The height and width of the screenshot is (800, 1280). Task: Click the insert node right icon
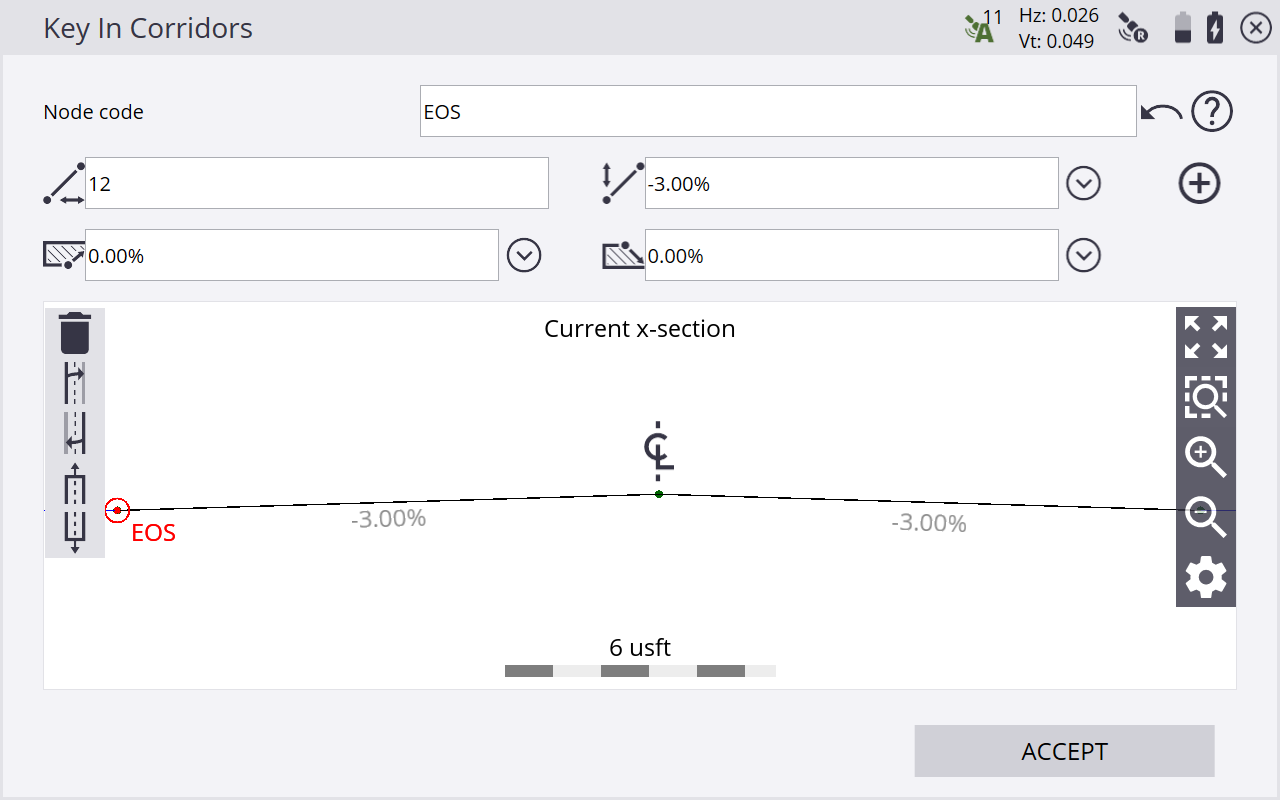click(75, 384)
